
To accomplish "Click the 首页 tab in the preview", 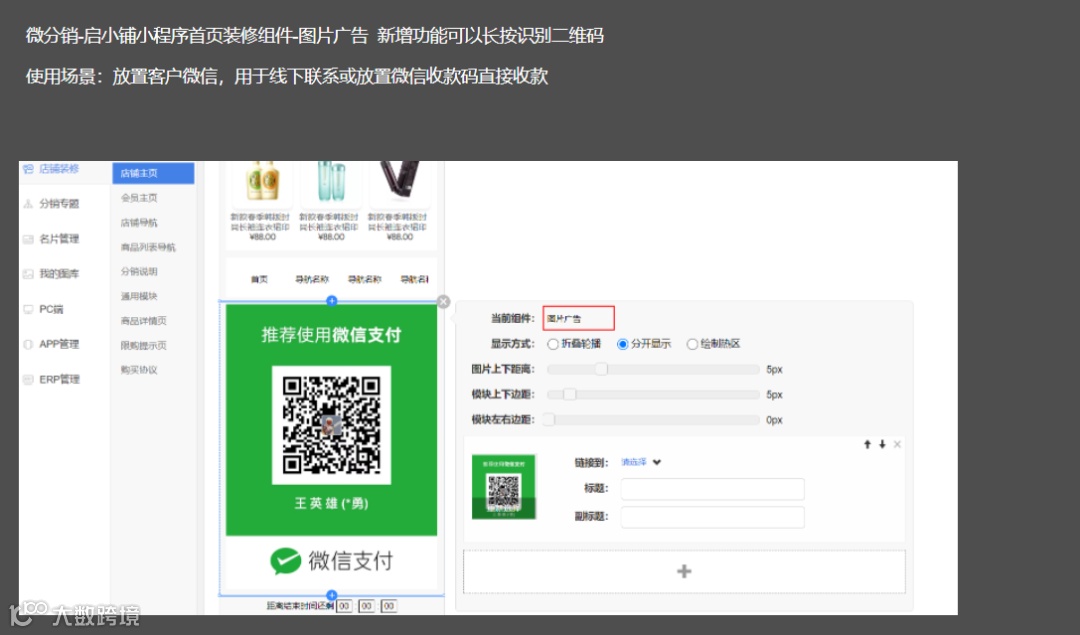I will 259,279.
